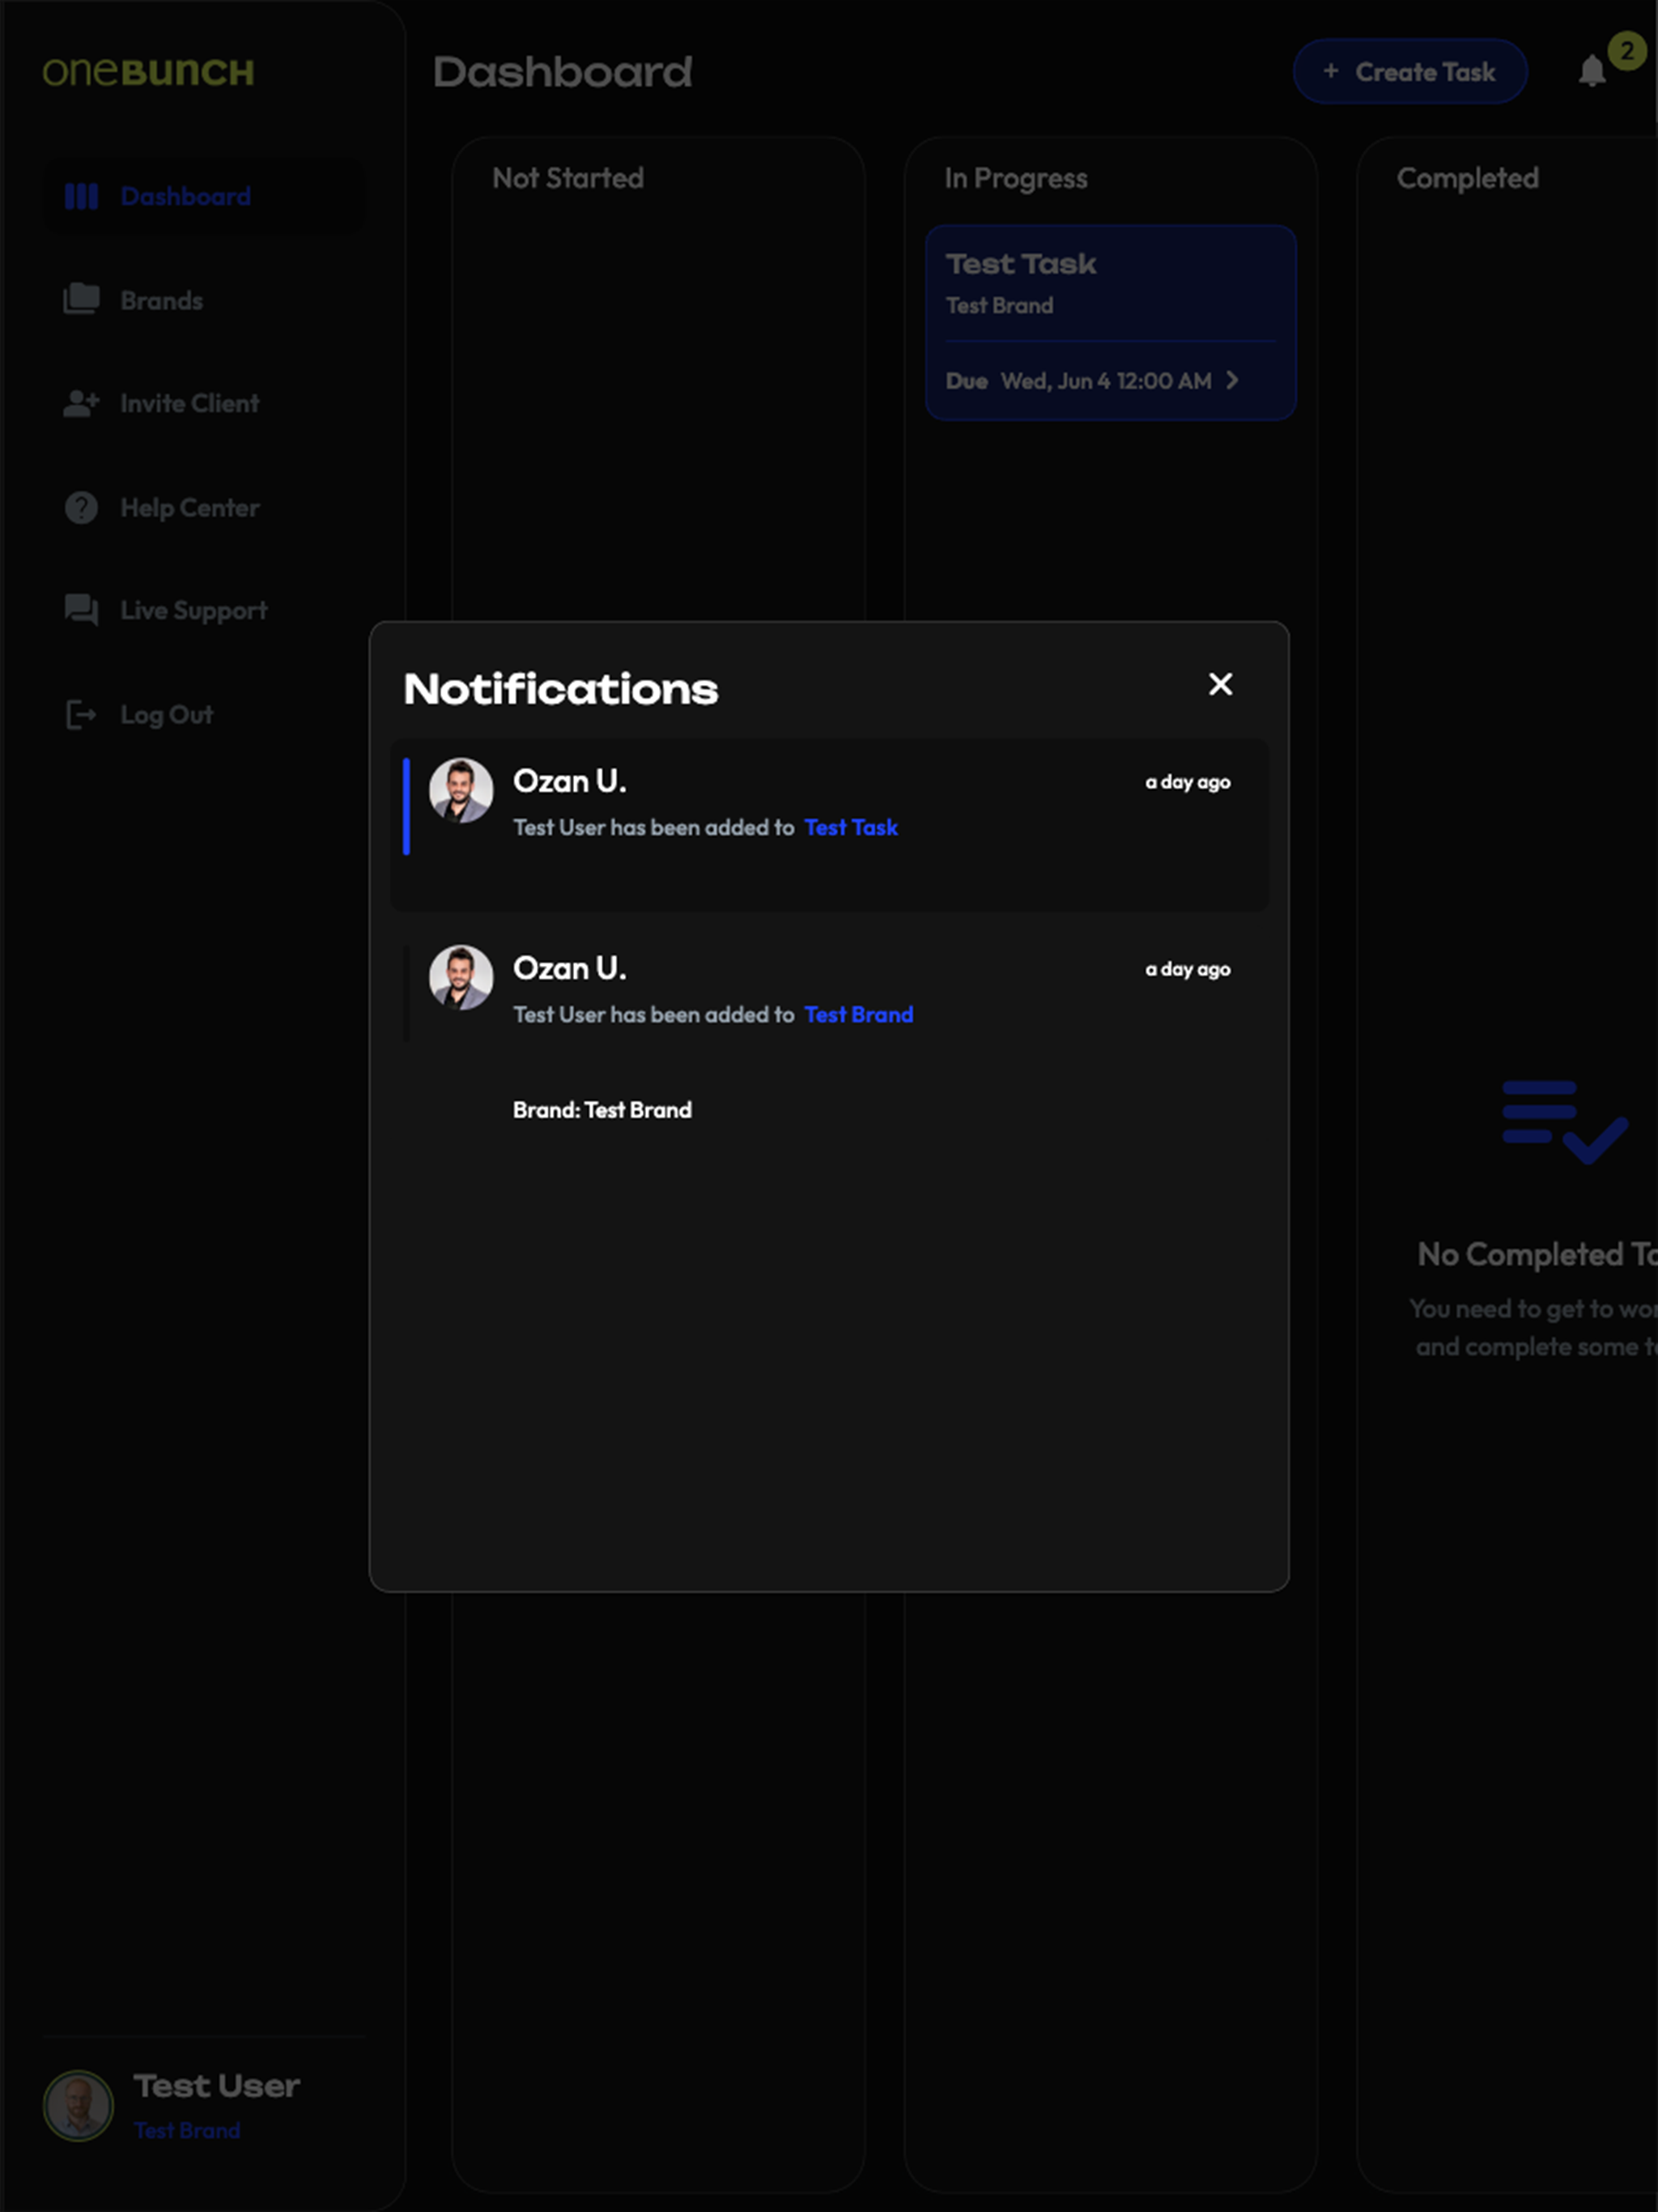The height and width of the screenshot is (2212, 1658).
Task: Open the notification bell icon
Action: click(1592, 71)
